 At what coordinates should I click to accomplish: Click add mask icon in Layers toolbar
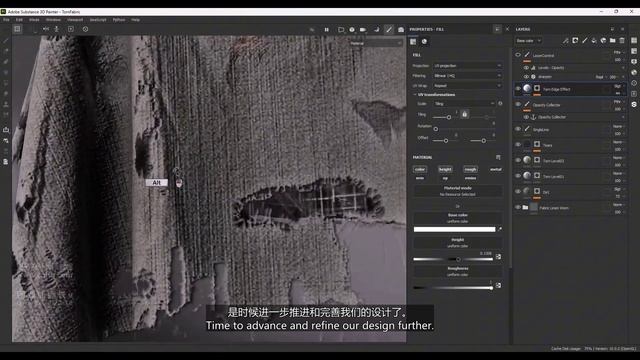point(575,40)
